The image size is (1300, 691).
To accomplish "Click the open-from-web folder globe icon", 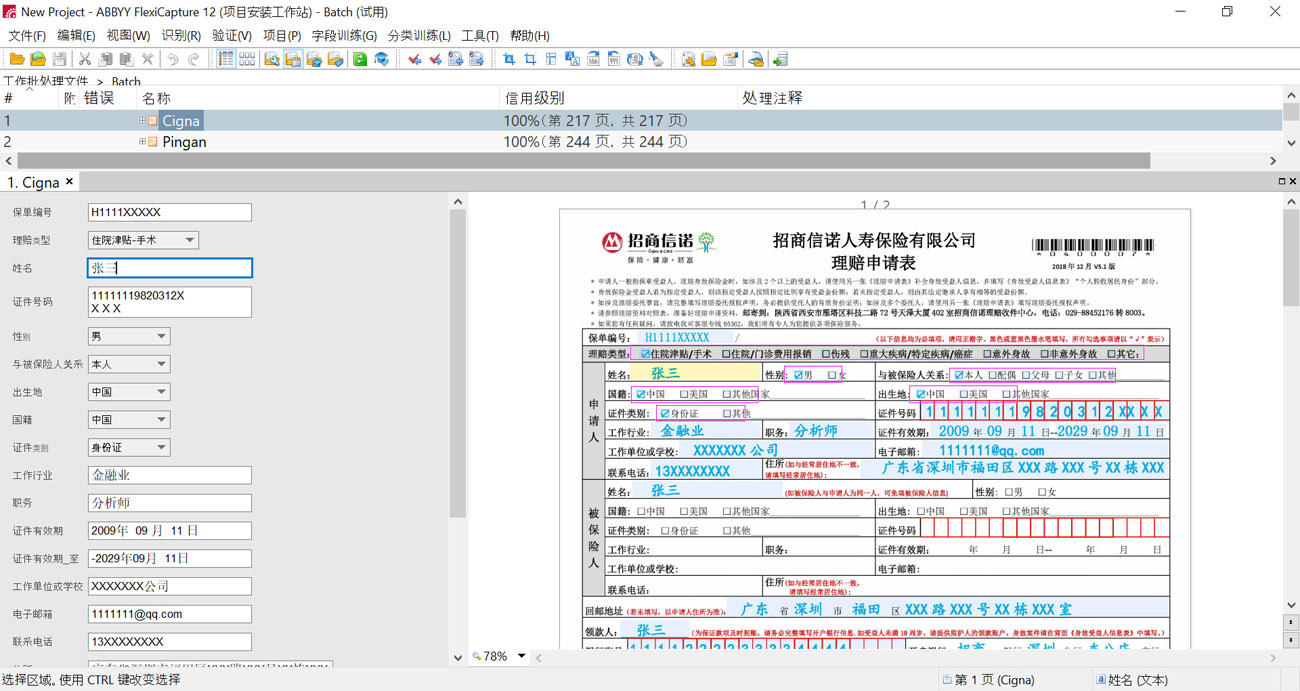I will click(38, 60).
